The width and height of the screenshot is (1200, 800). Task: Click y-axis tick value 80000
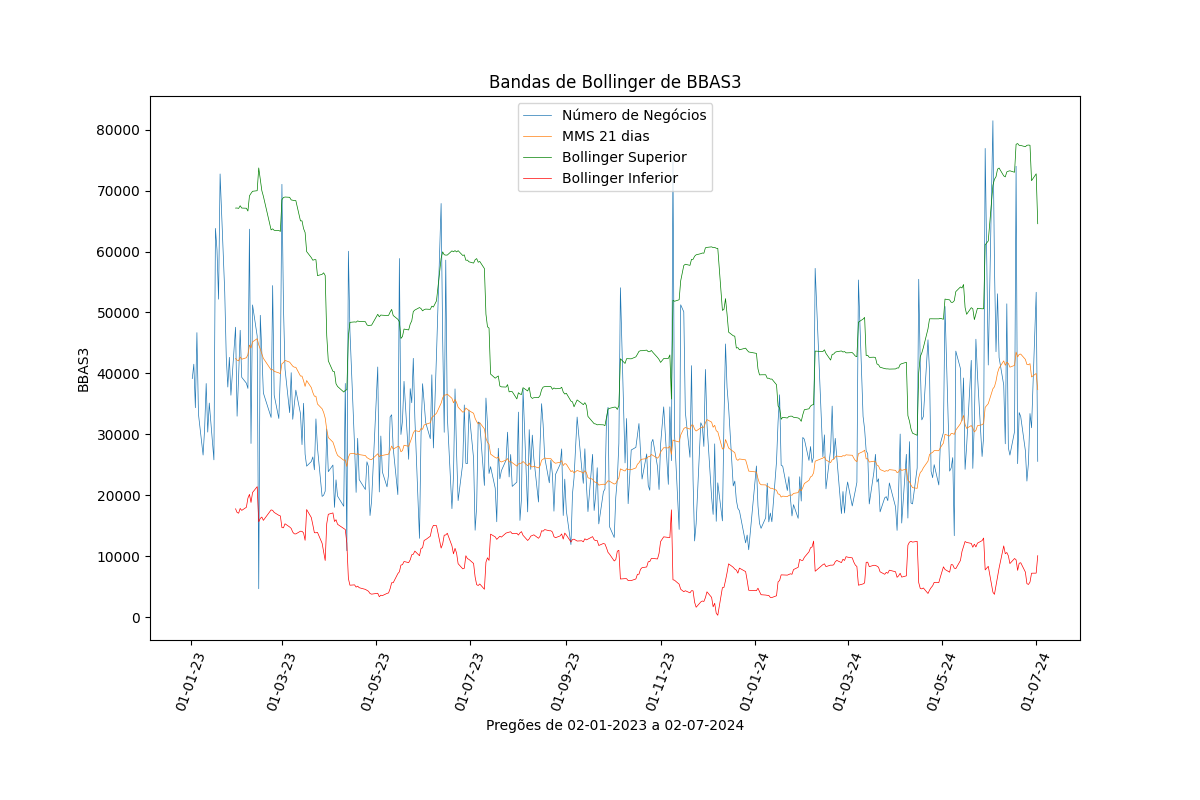(119, 130)
